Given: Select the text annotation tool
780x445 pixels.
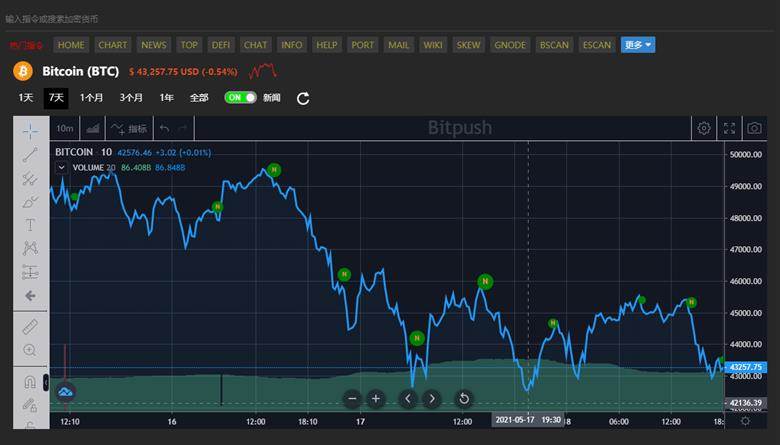Looking at the screenshot, I should [30, 225].
